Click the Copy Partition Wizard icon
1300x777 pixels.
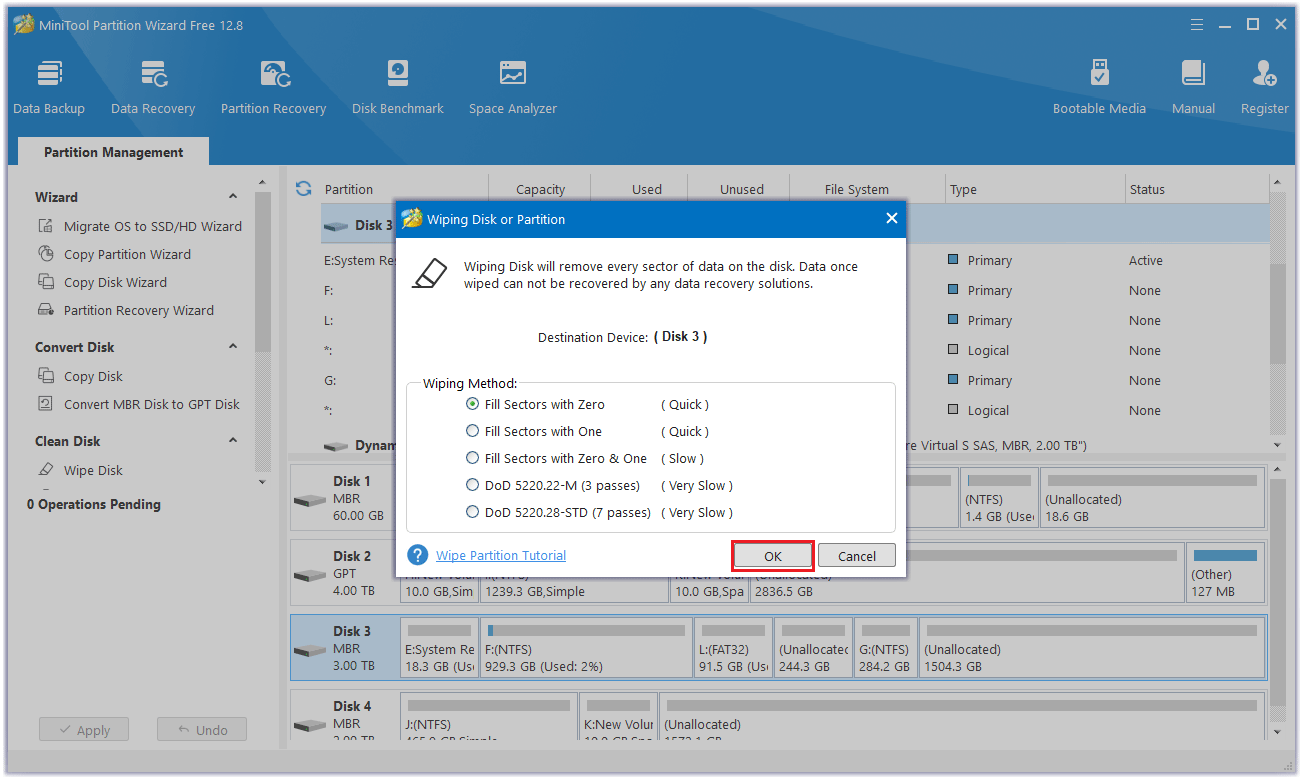point(46,254)
